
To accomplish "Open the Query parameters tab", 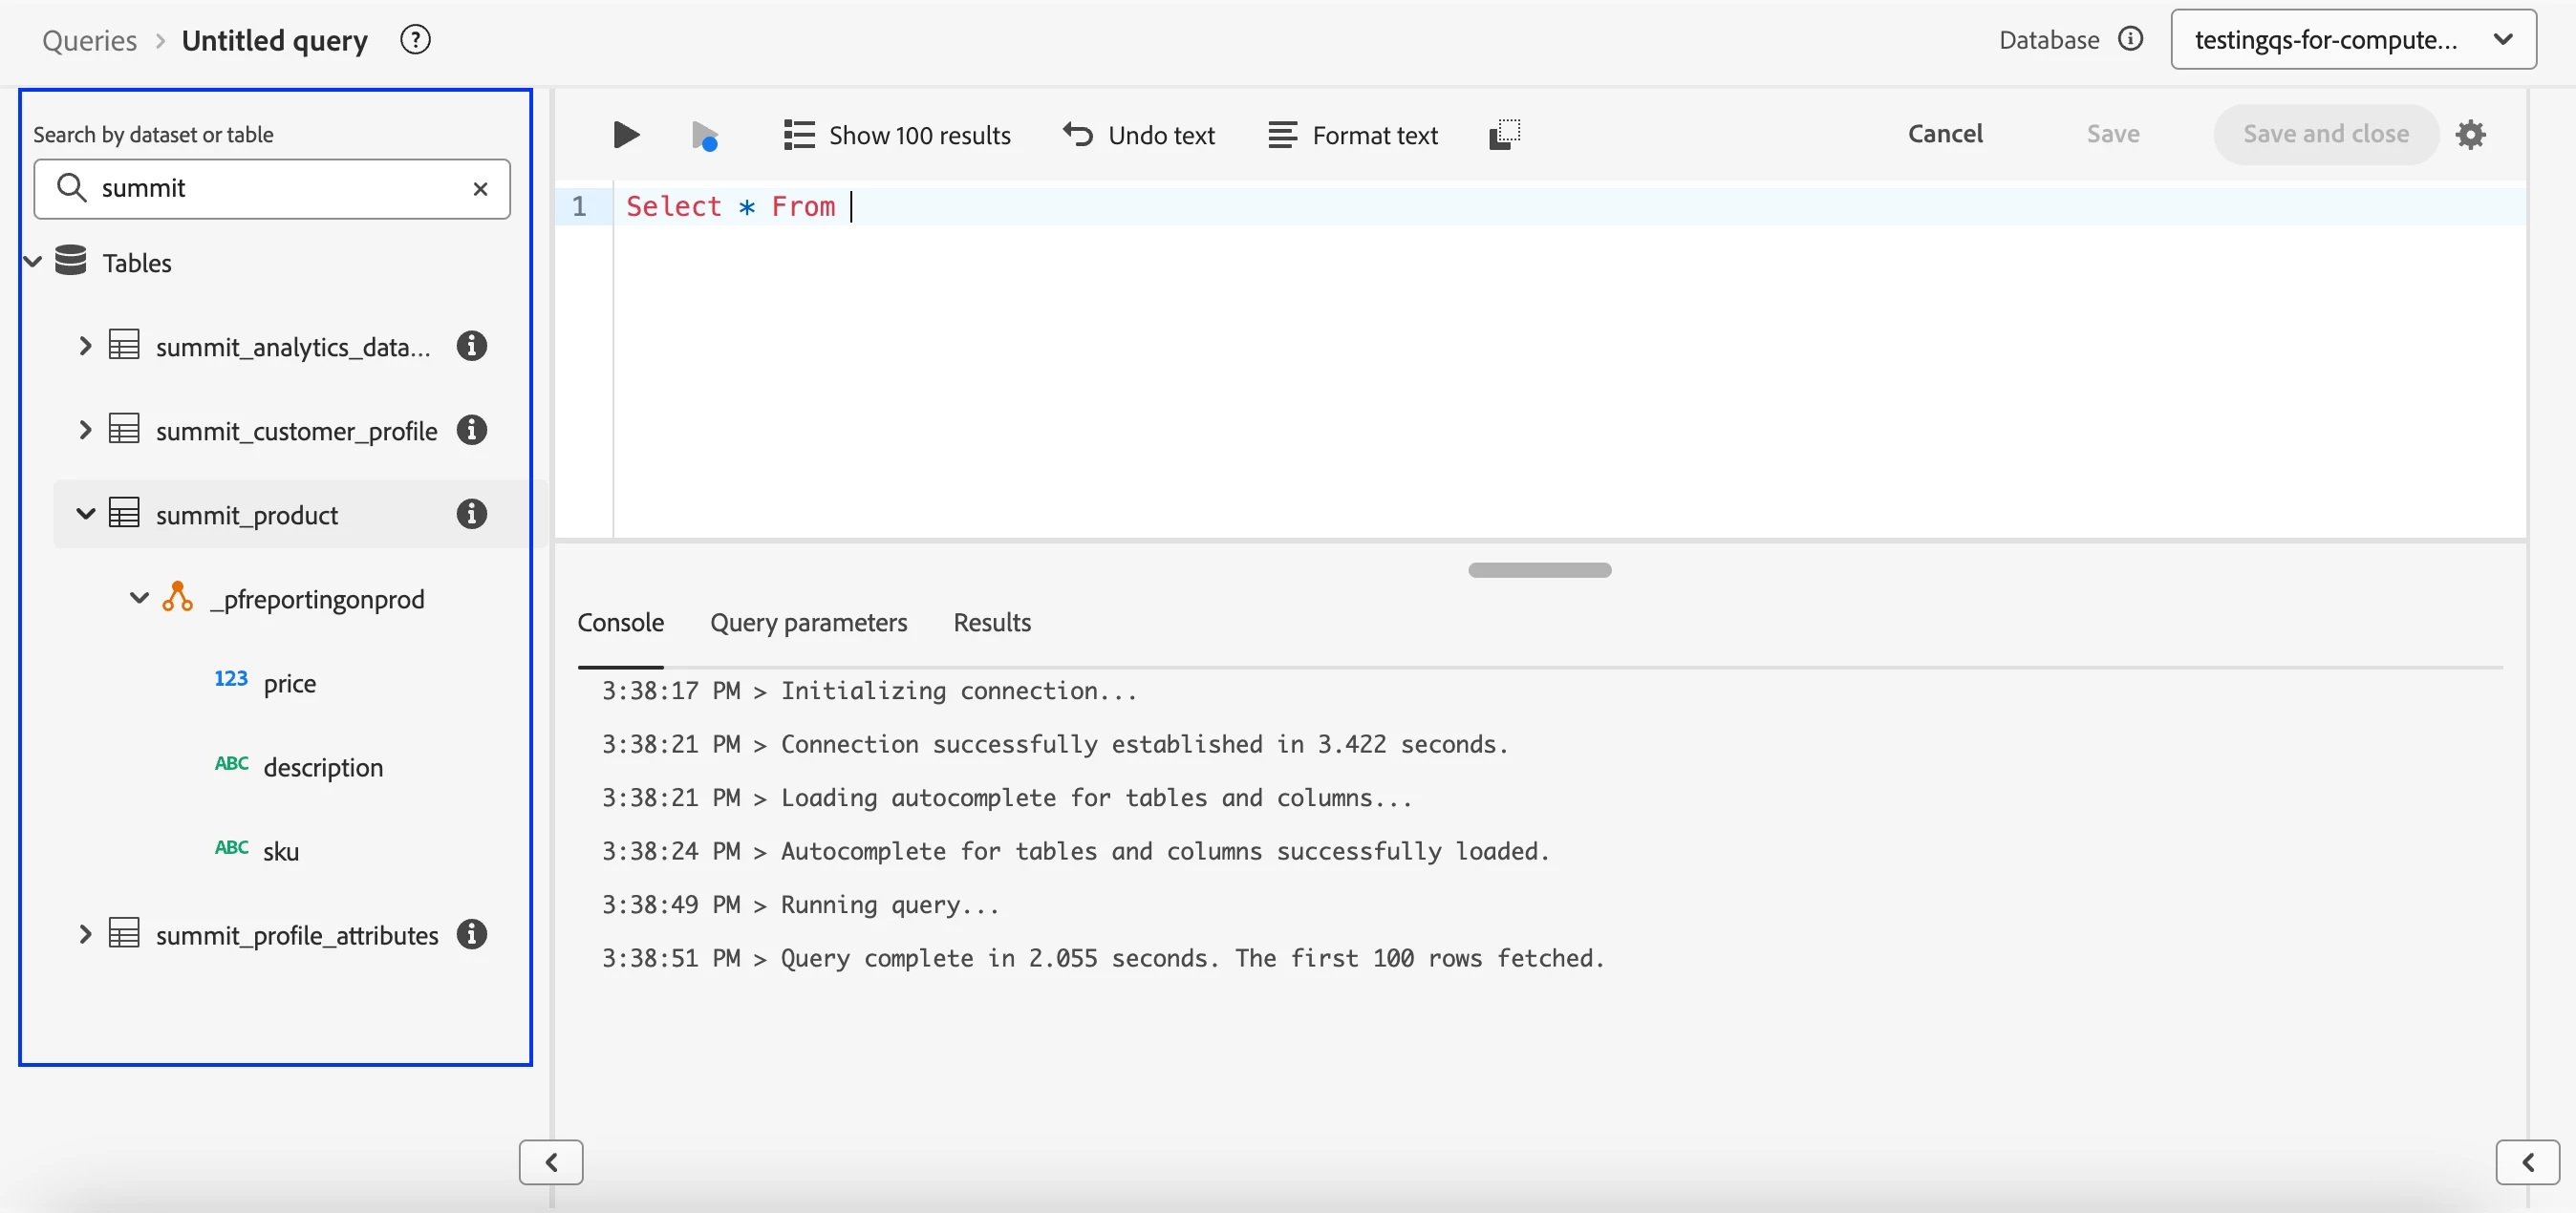I will click(x=808, y=622).
